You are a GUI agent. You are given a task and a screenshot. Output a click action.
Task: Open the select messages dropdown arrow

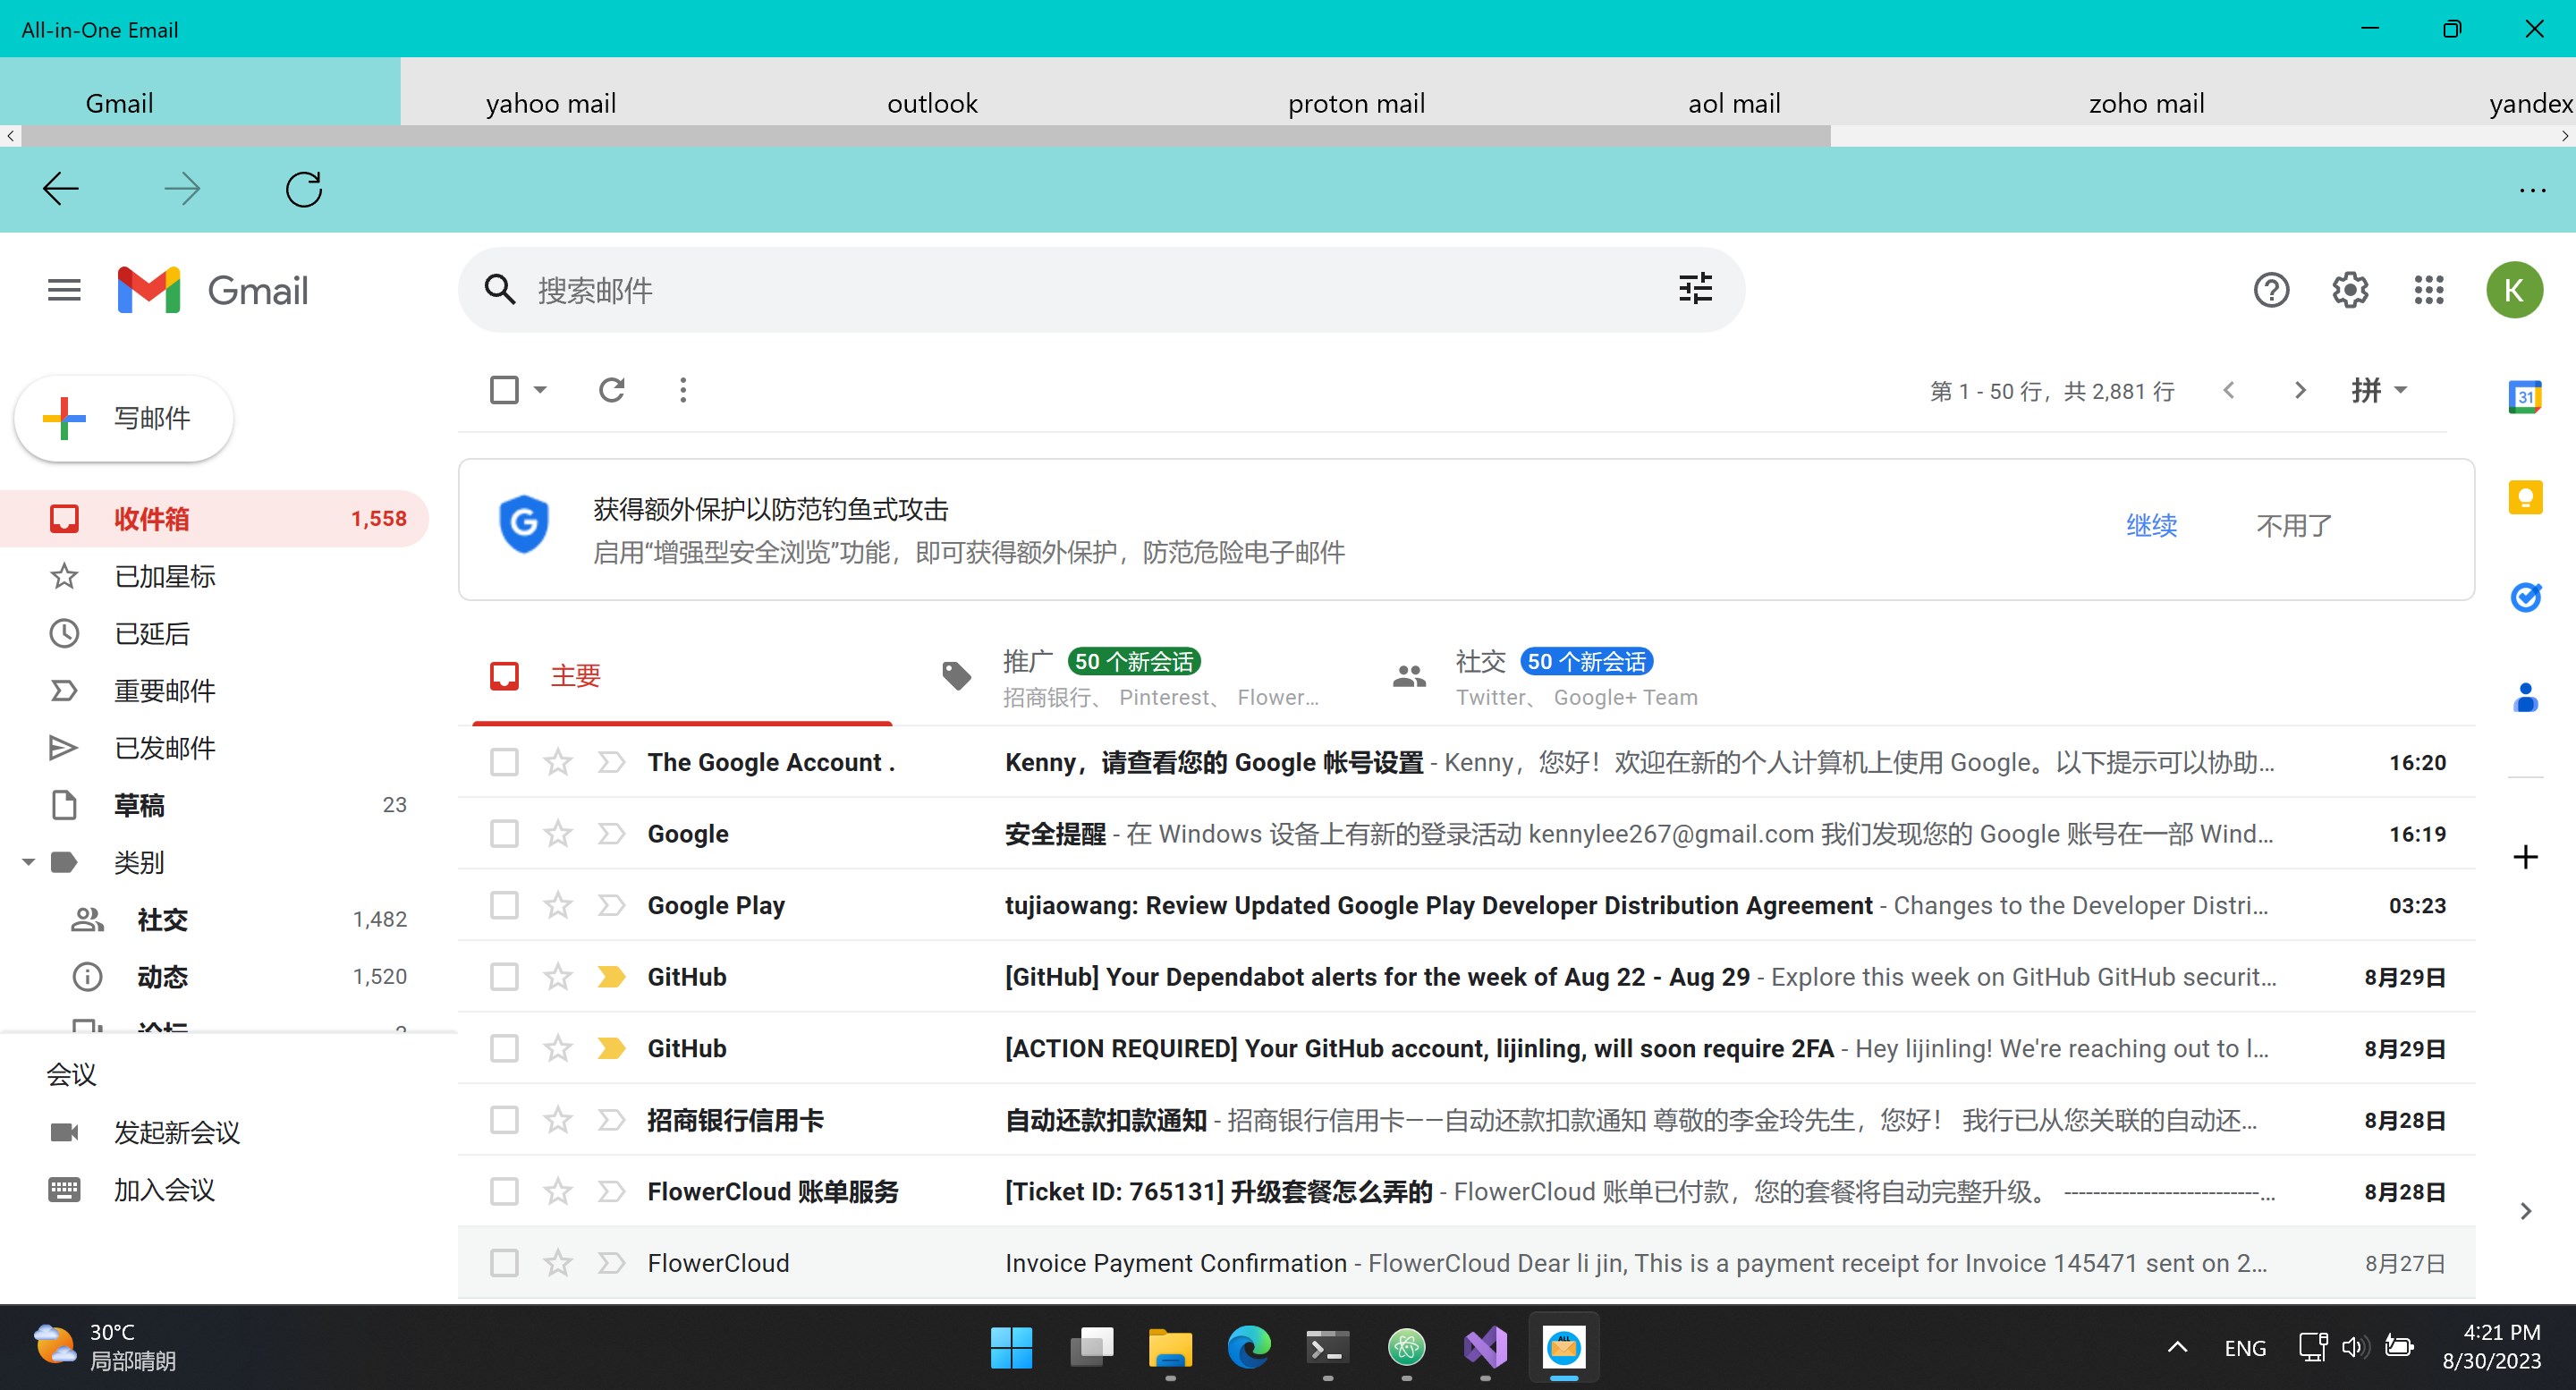540,389
